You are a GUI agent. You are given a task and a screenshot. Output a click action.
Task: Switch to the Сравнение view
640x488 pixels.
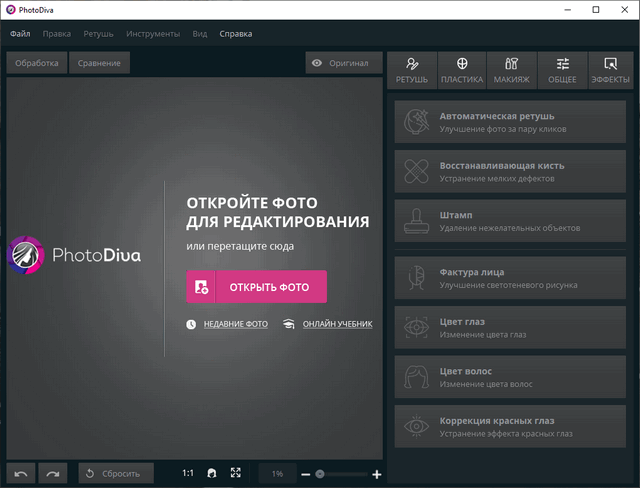99,63
